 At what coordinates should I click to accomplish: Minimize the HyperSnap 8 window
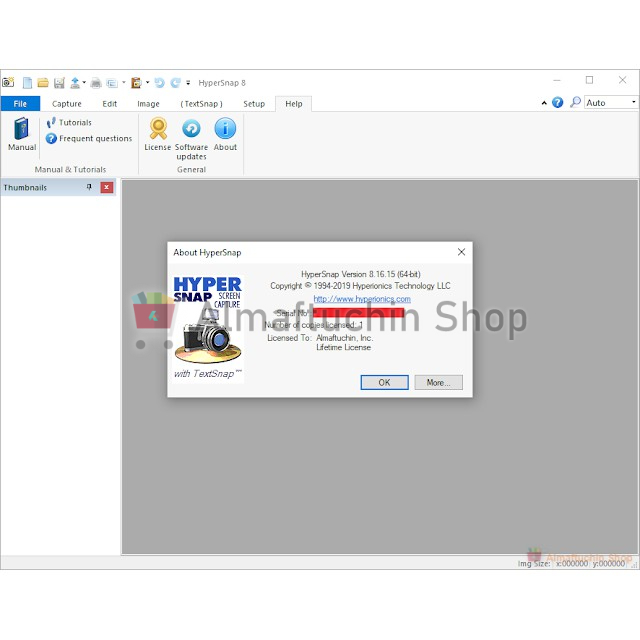click(557, 80)
